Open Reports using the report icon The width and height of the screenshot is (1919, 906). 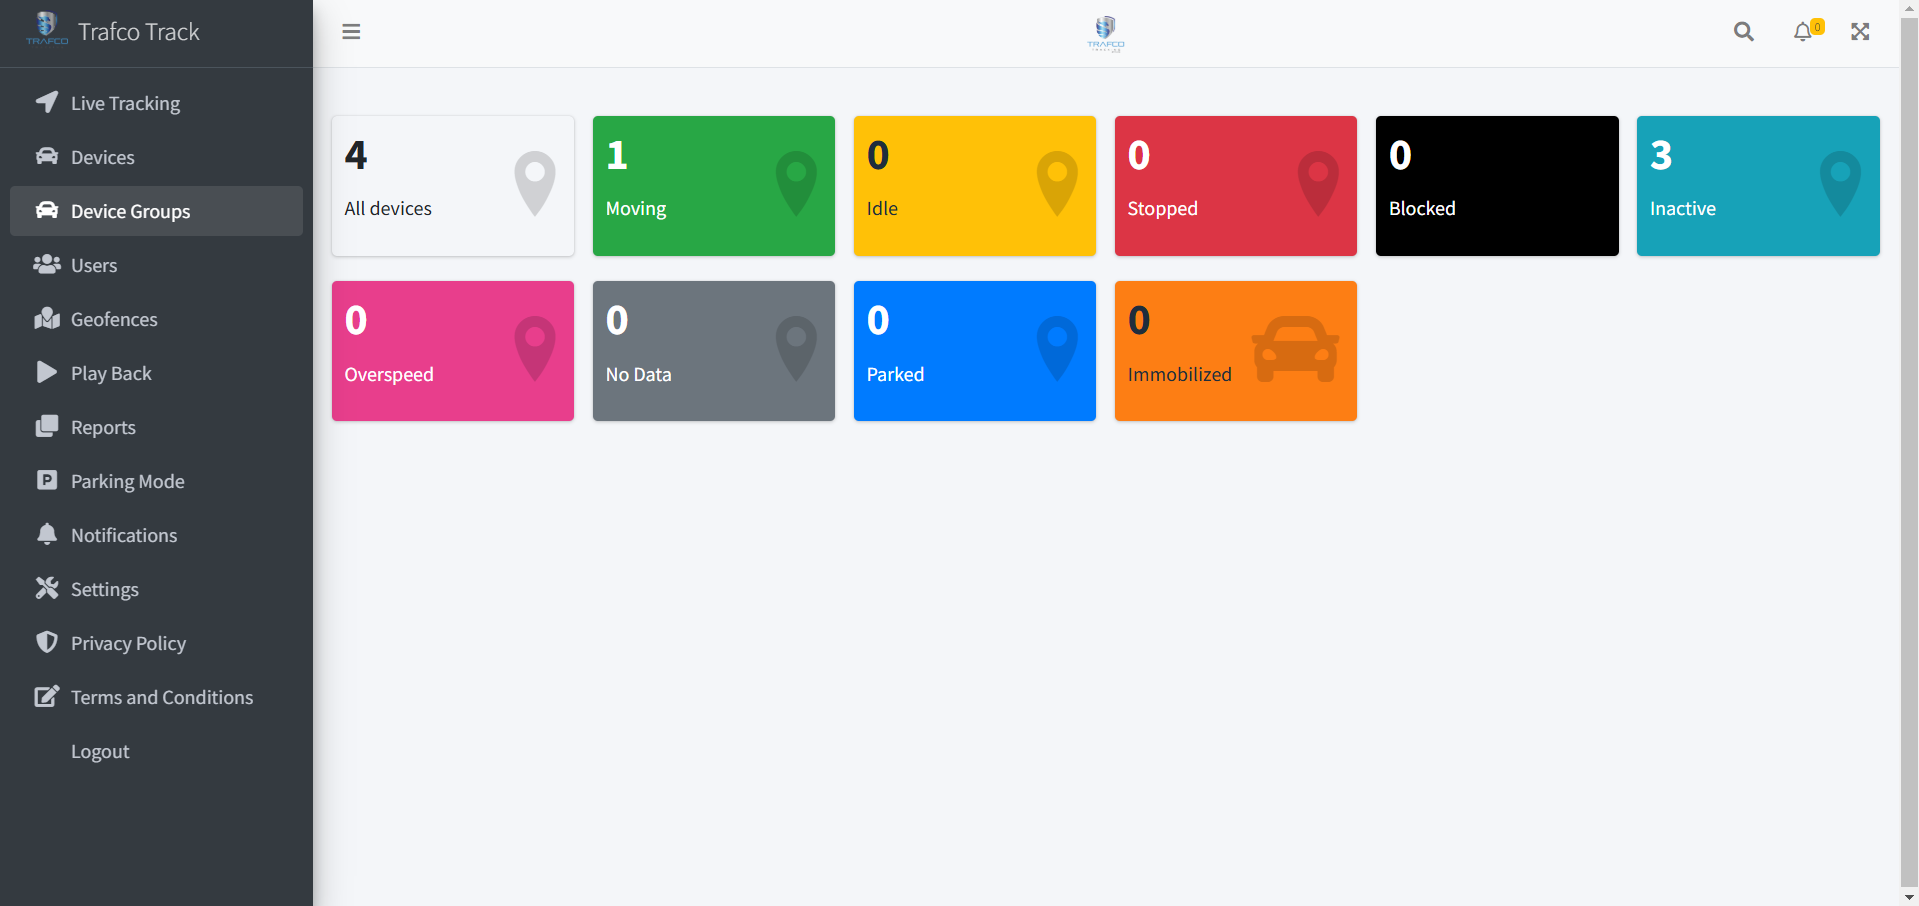(x=47, y=426)
